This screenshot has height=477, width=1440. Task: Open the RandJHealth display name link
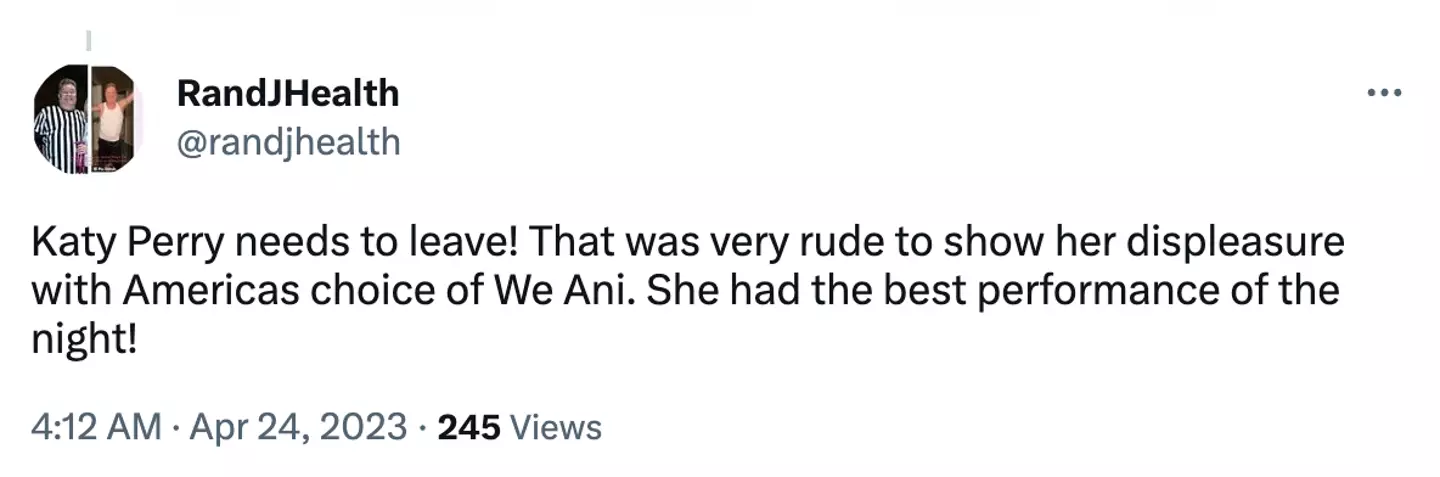[287, 93]
